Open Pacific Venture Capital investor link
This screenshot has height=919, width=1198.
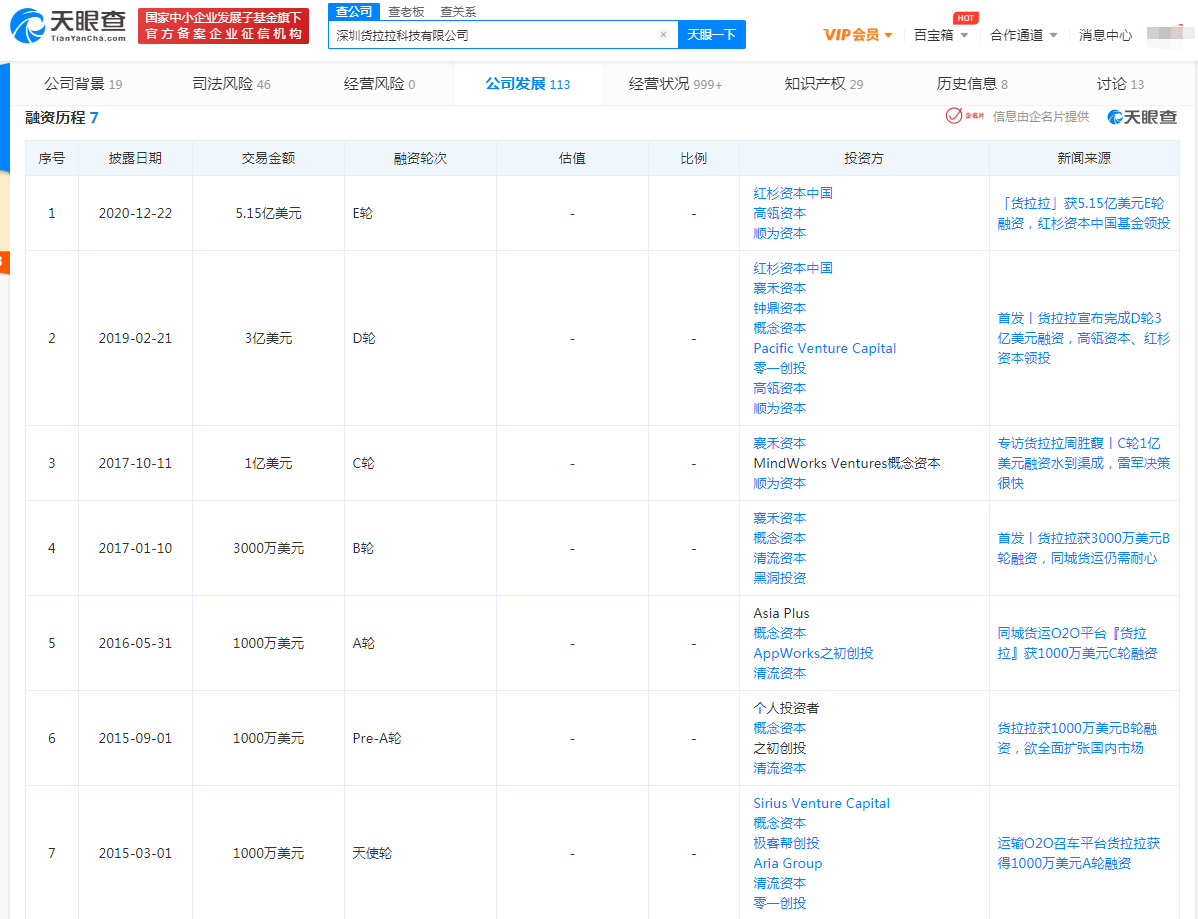pyautogui.click(x=824, y=348)
